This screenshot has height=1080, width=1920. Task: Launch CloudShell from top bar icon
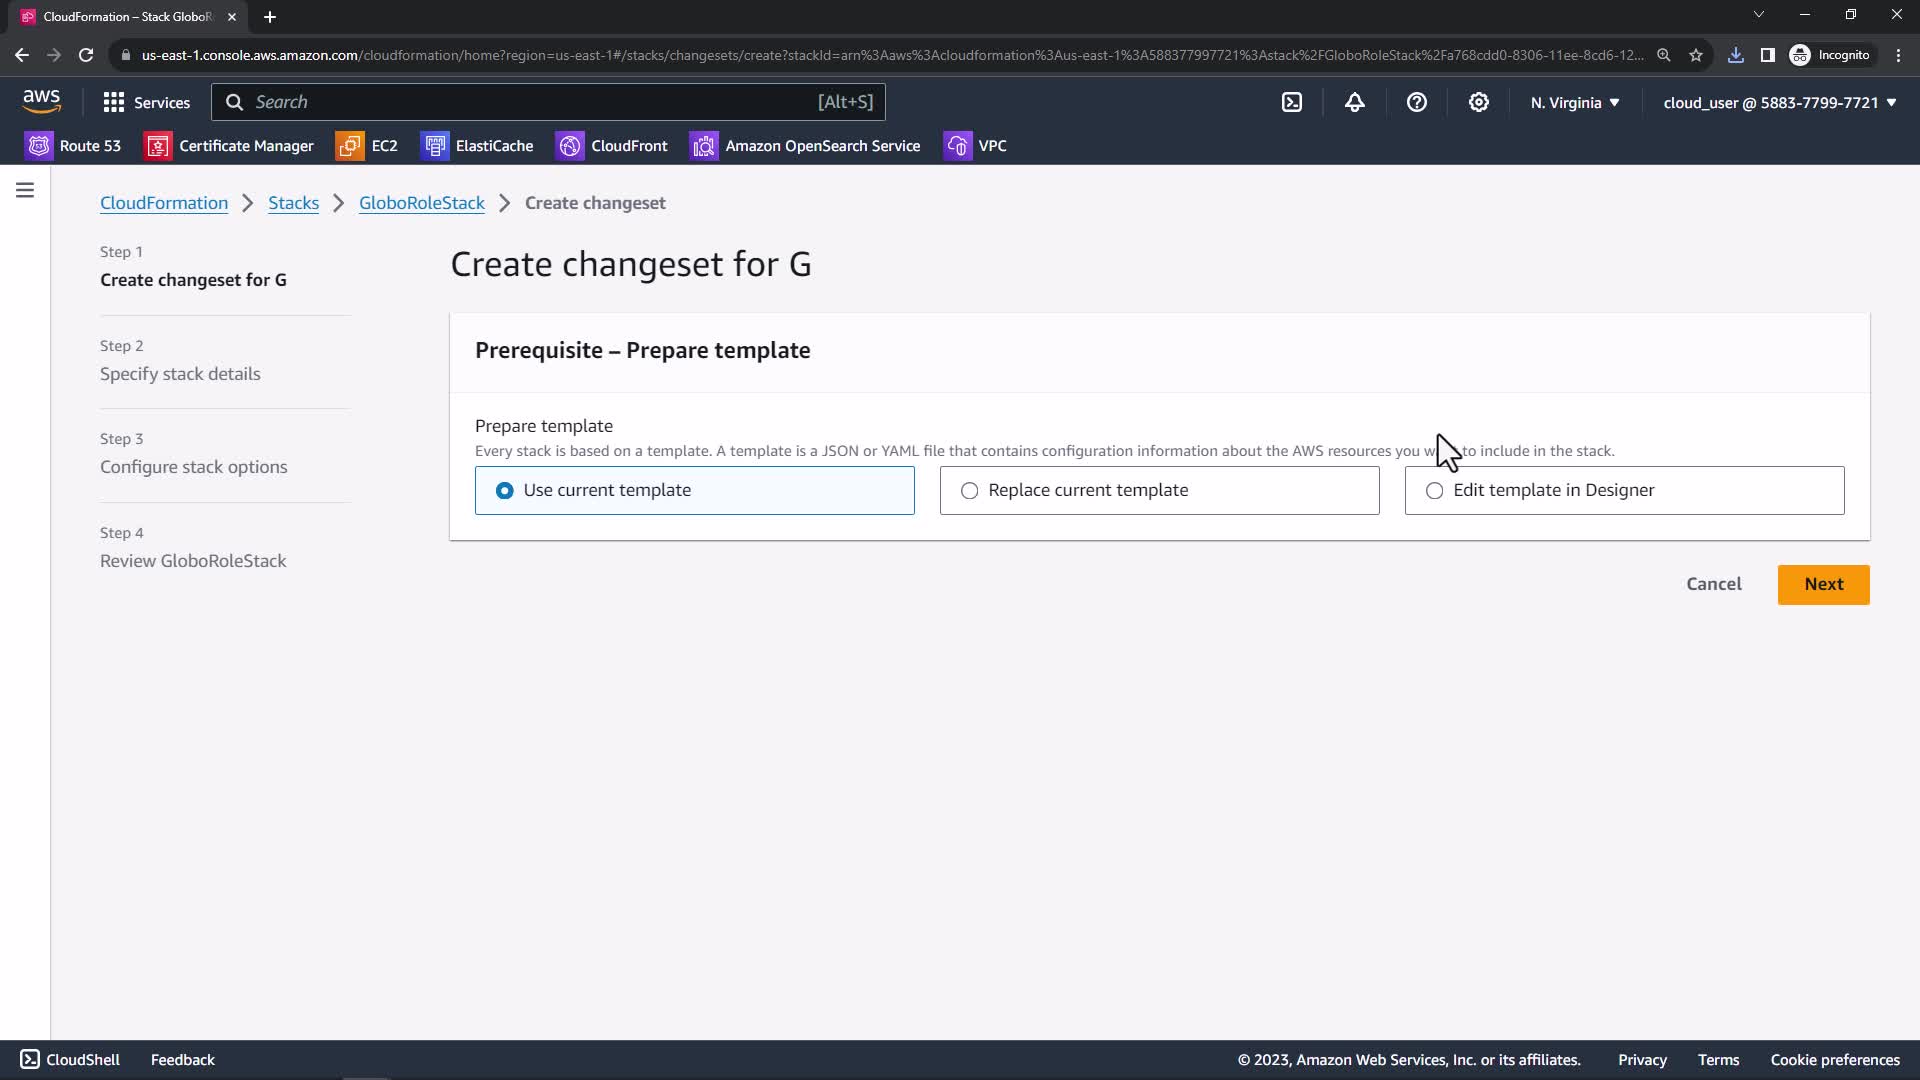click(1292, 102)
